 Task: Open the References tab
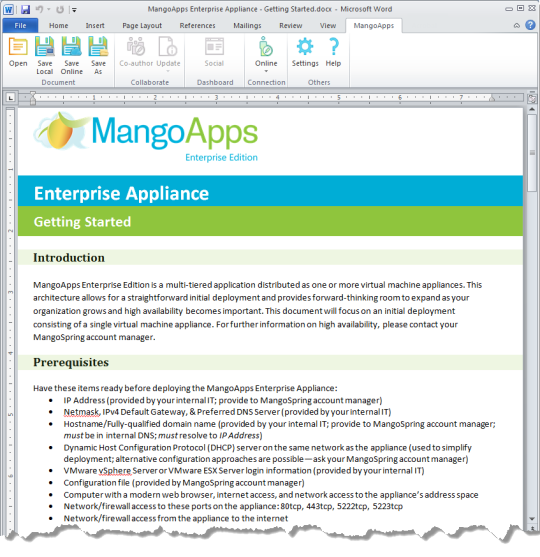click(198, 26)
